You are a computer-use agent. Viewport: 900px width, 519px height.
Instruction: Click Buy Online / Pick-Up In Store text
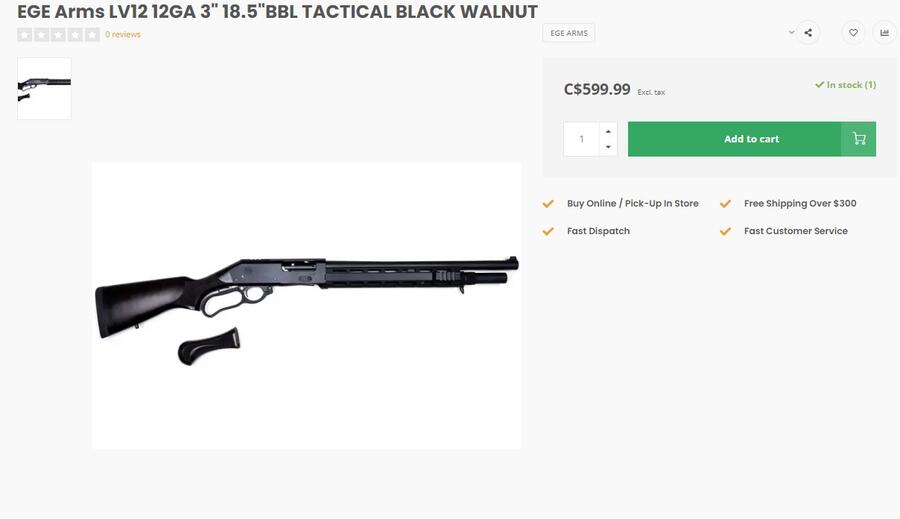(x=633, y=203)
